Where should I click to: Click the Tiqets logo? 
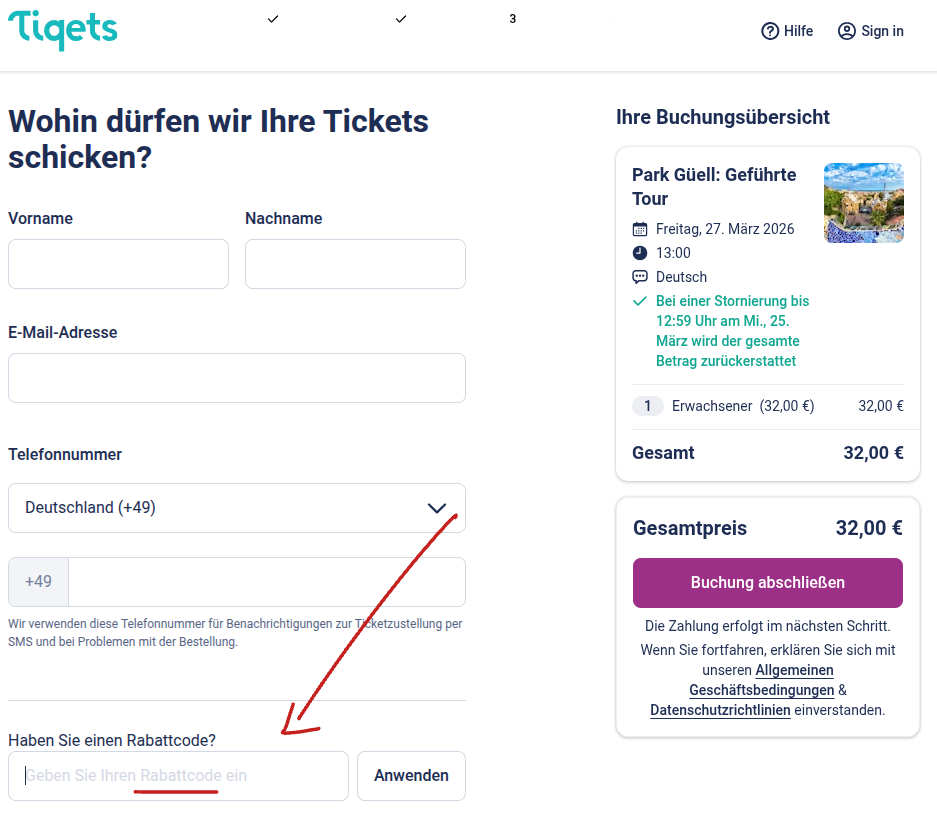point(62,30)
